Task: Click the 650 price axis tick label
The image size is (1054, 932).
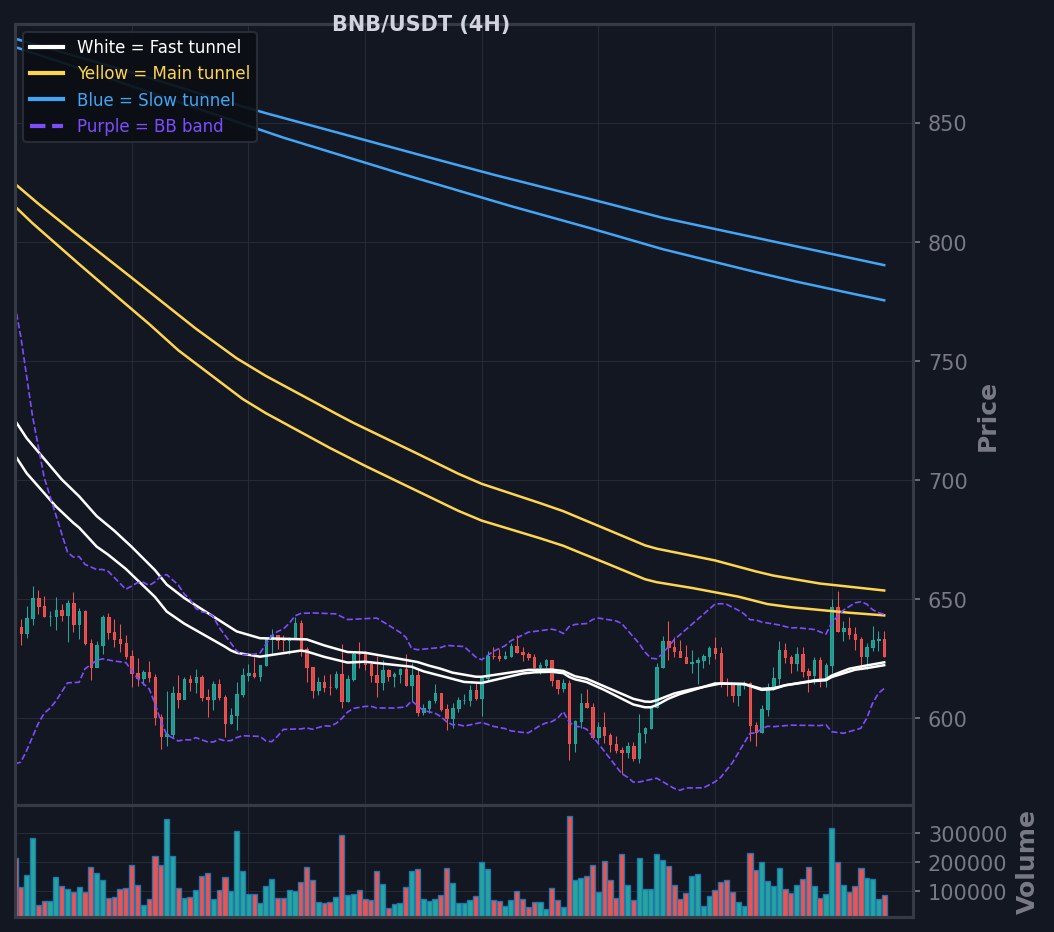Action: 947,600
